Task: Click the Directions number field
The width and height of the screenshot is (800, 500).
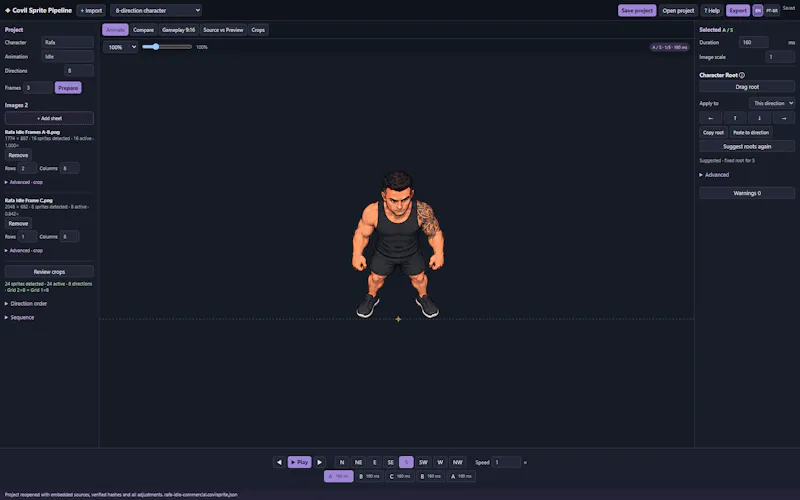Action: pos(79,71)
